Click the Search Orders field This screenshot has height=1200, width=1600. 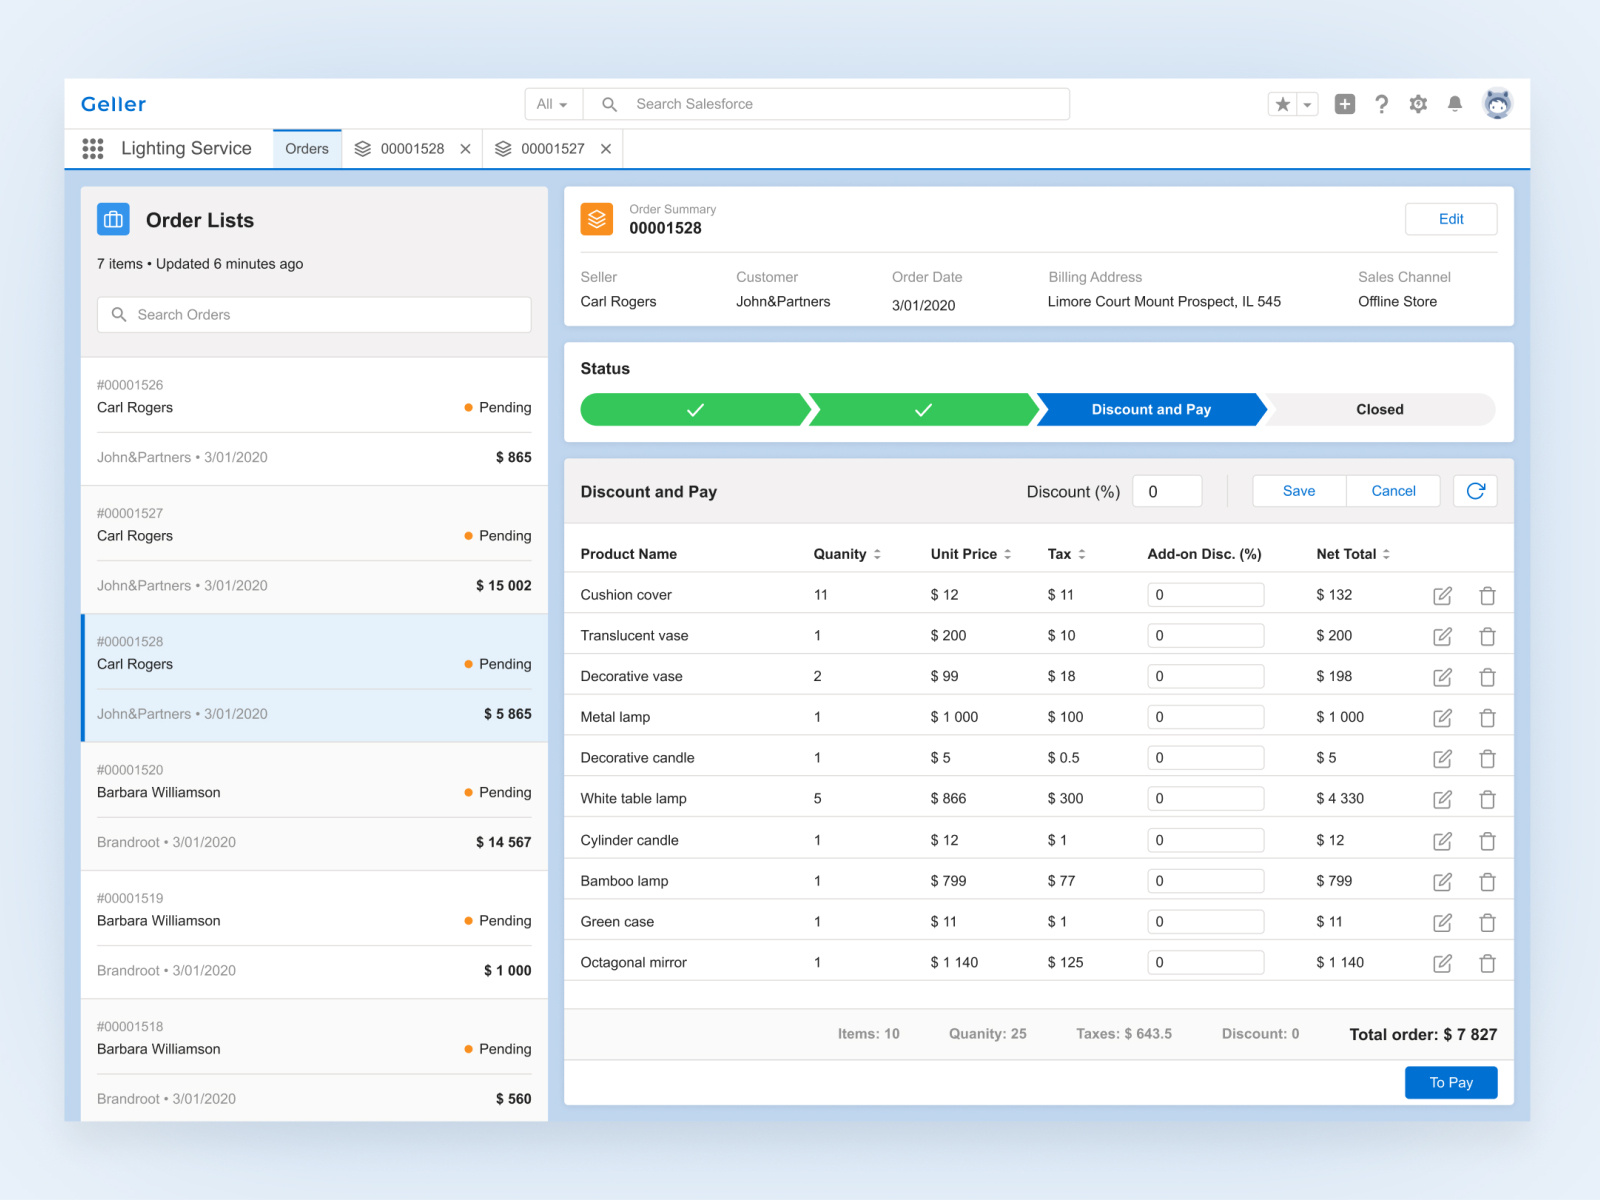tap(314, 315)
